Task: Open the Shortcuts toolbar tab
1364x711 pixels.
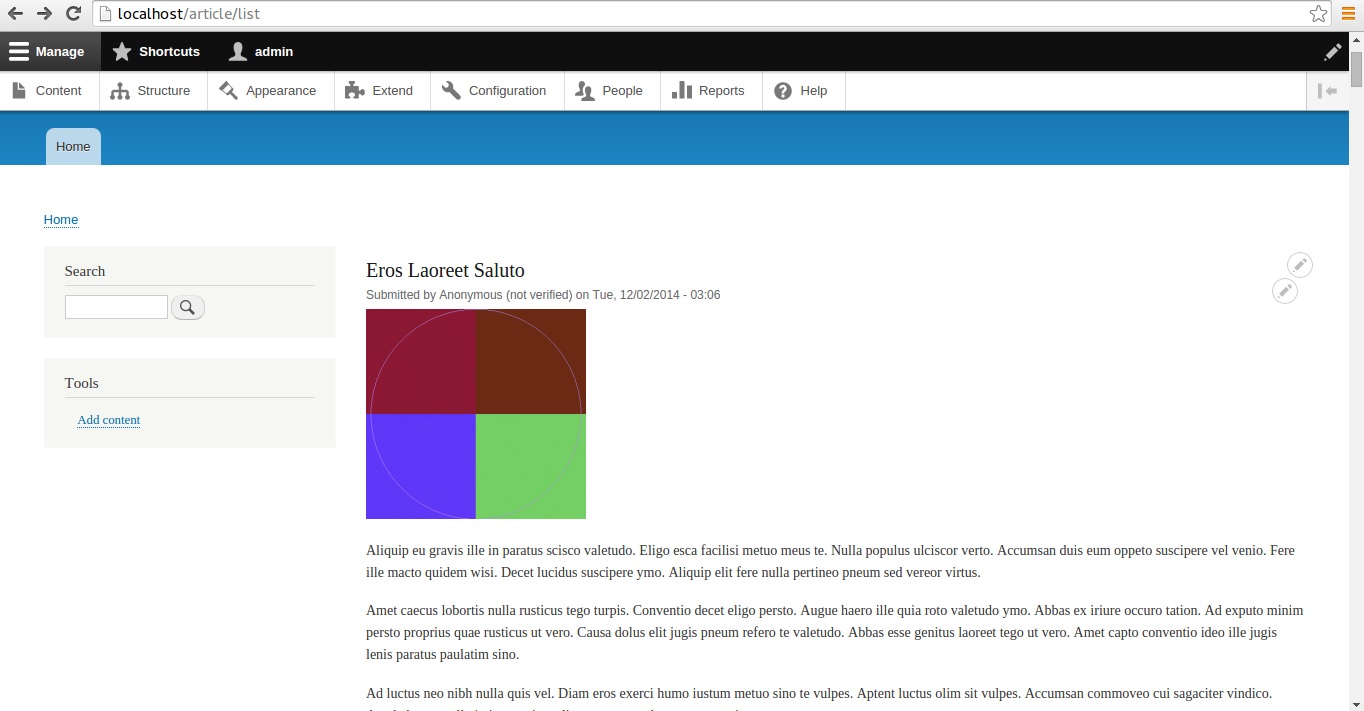Action: pyautogui.click(x=156, y=51)
